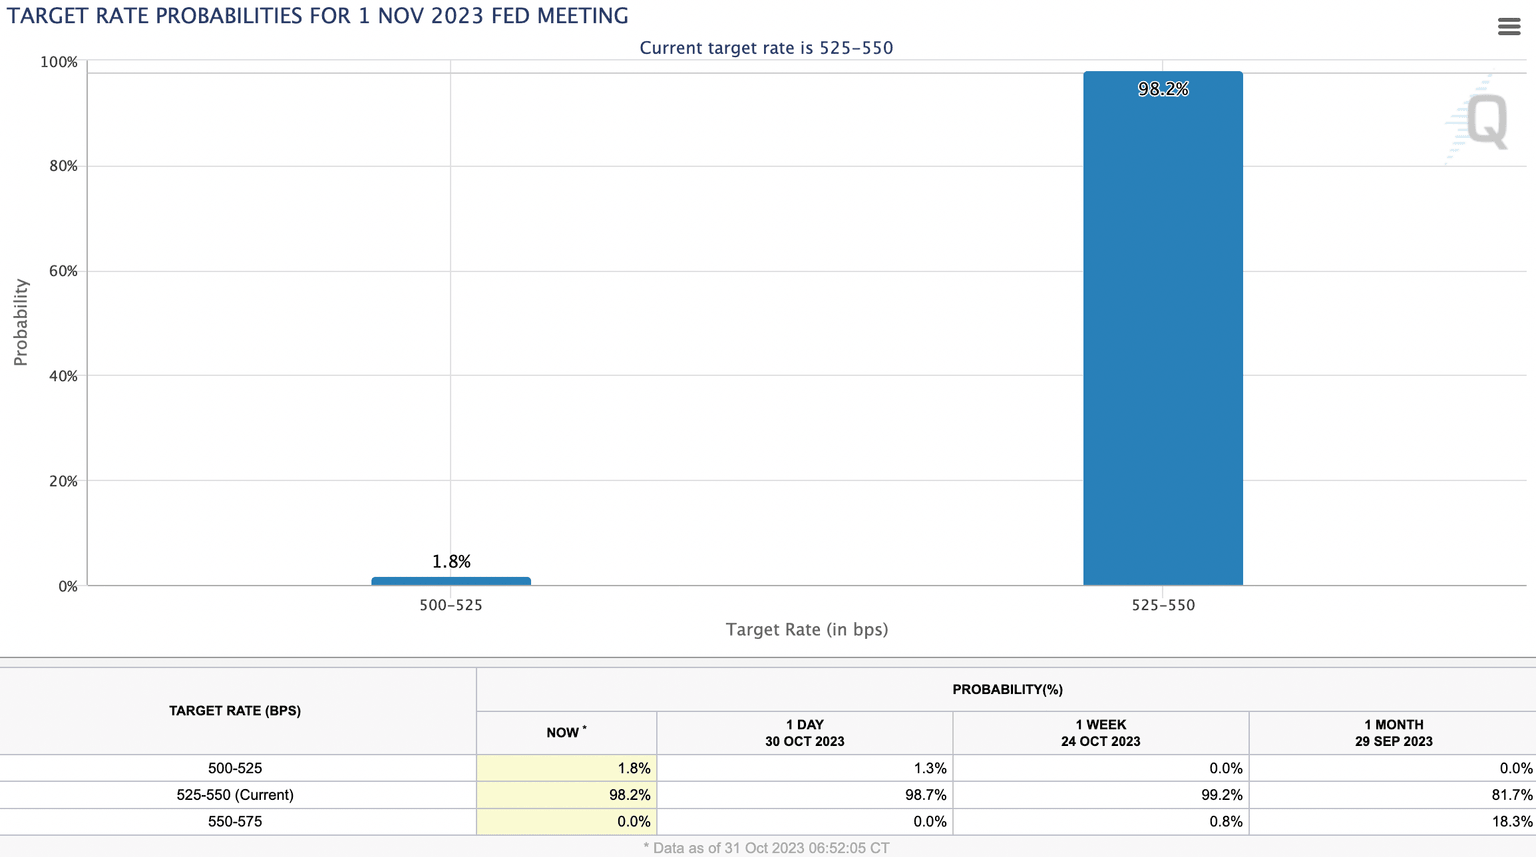This screenshot has height=857, width=1536.
Task: Click the 1 MONTH 29 SEP 2023 header
Action: [1392, 732]
